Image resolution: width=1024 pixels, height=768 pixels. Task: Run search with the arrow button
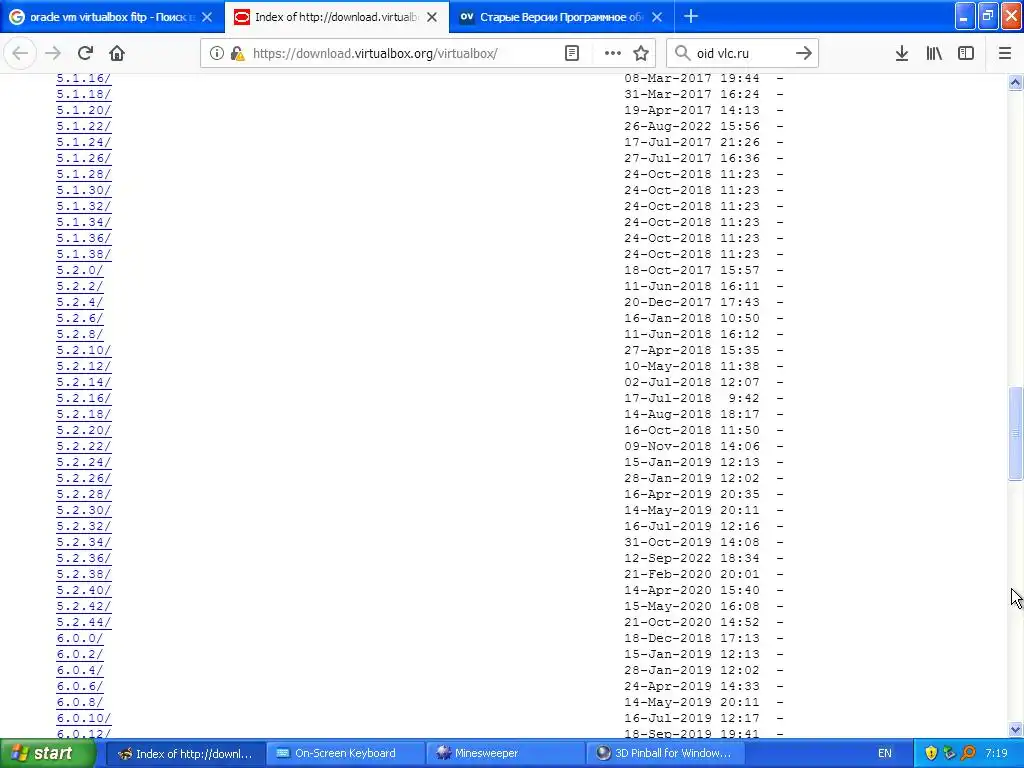[x=803, y=53]
